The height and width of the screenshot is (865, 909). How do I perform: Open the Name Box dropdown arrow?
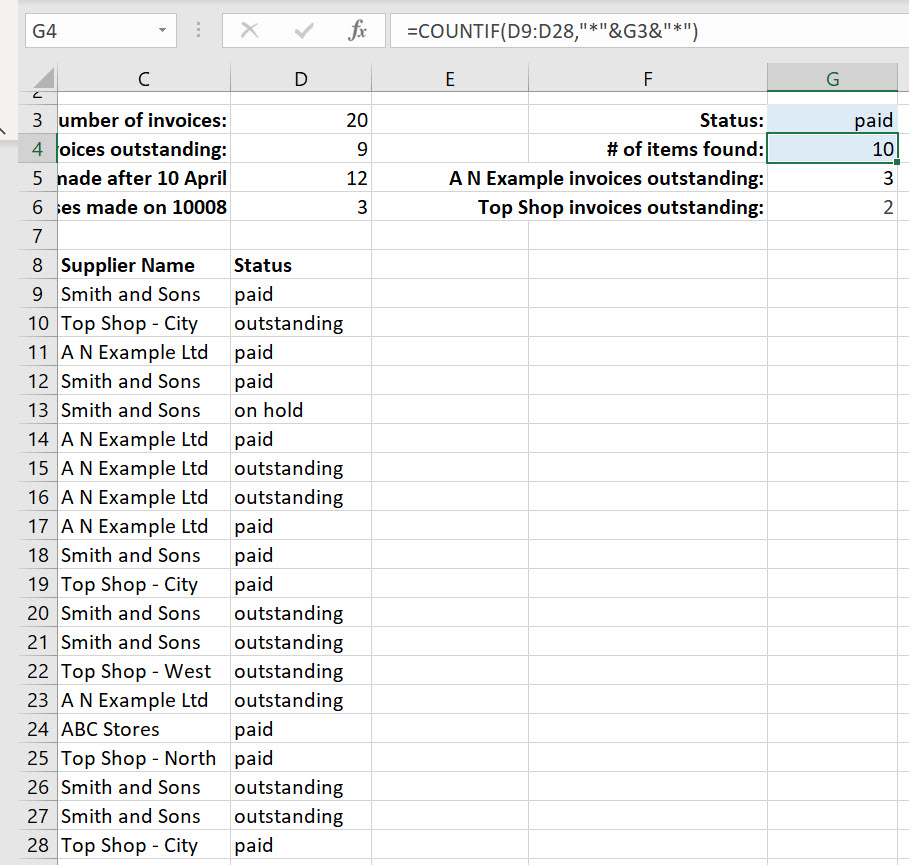coord(162,30)
